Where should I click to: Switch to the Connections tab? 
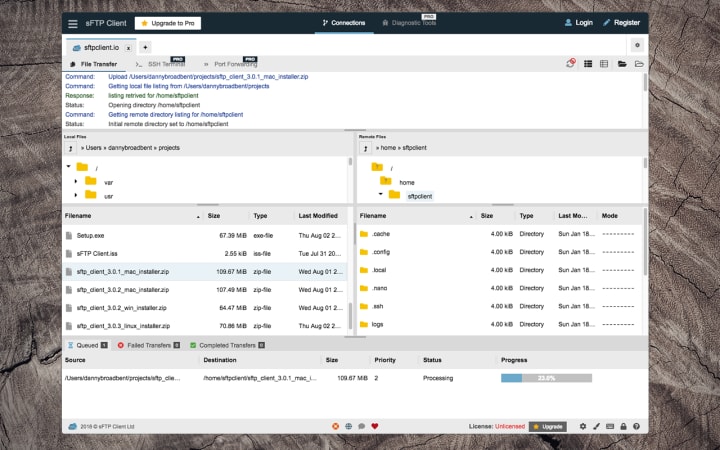(x=344, y=23)
